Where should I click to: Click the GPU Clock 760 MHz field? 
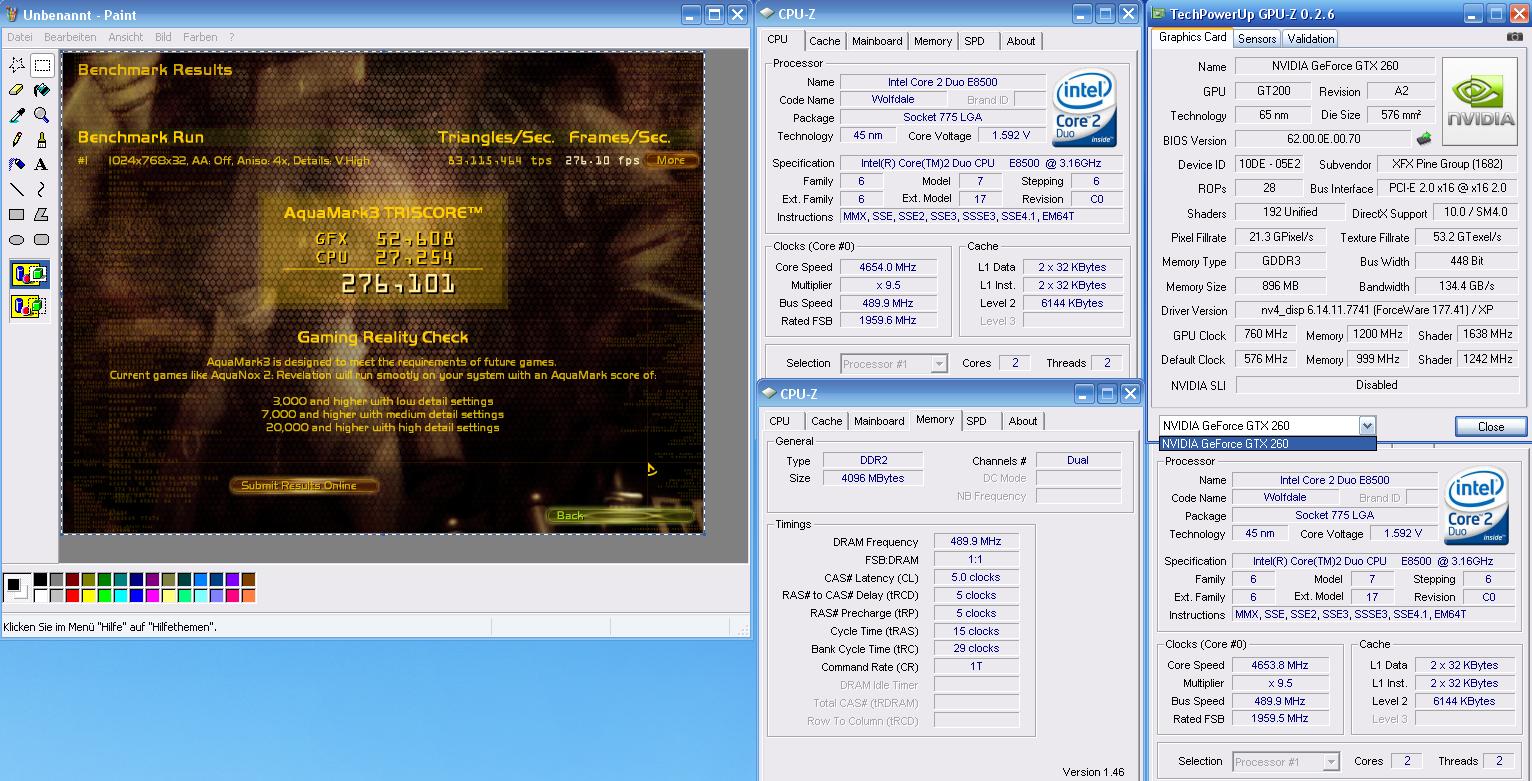[1266, 334]
